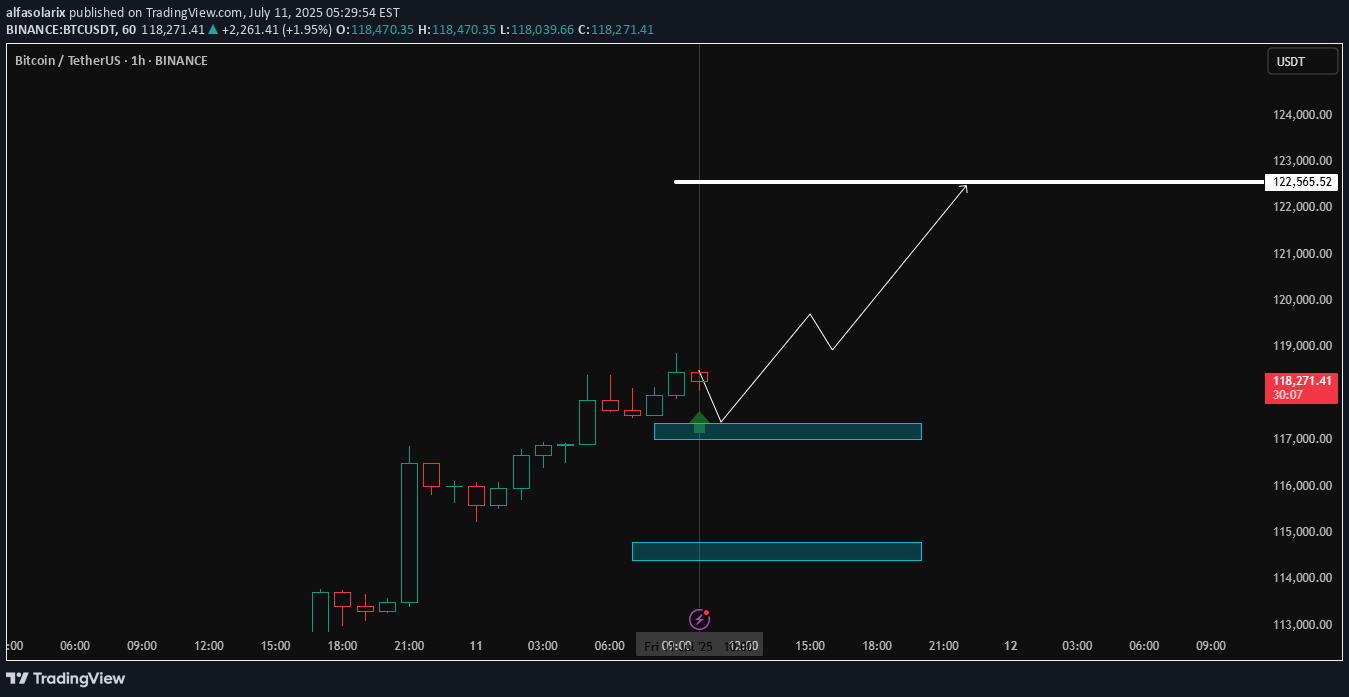Click the 117,000.00 price axis label
Viewport: 1349px width, 697px height.
pos(1302,439)
